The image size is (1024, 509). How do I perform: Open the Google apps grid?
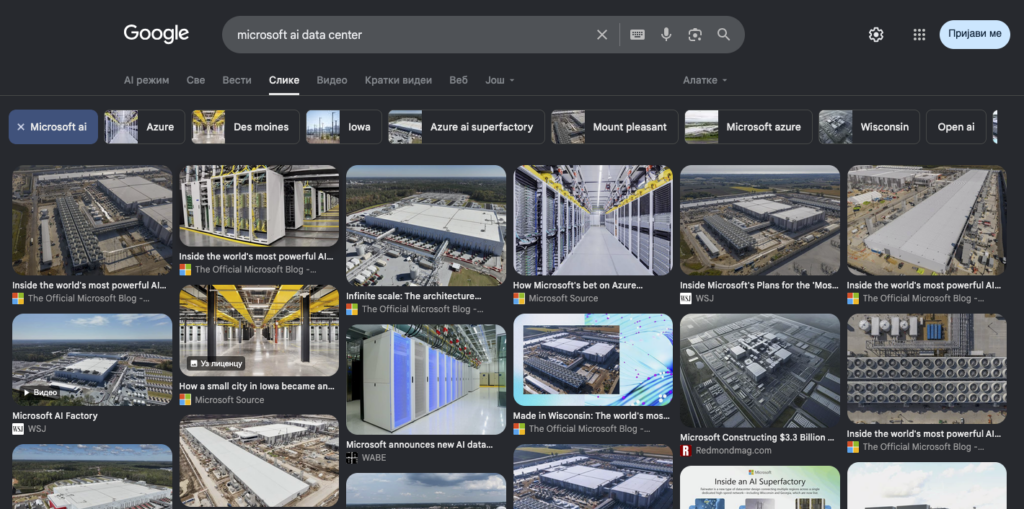pyautogui.click(x=920, y=35)
